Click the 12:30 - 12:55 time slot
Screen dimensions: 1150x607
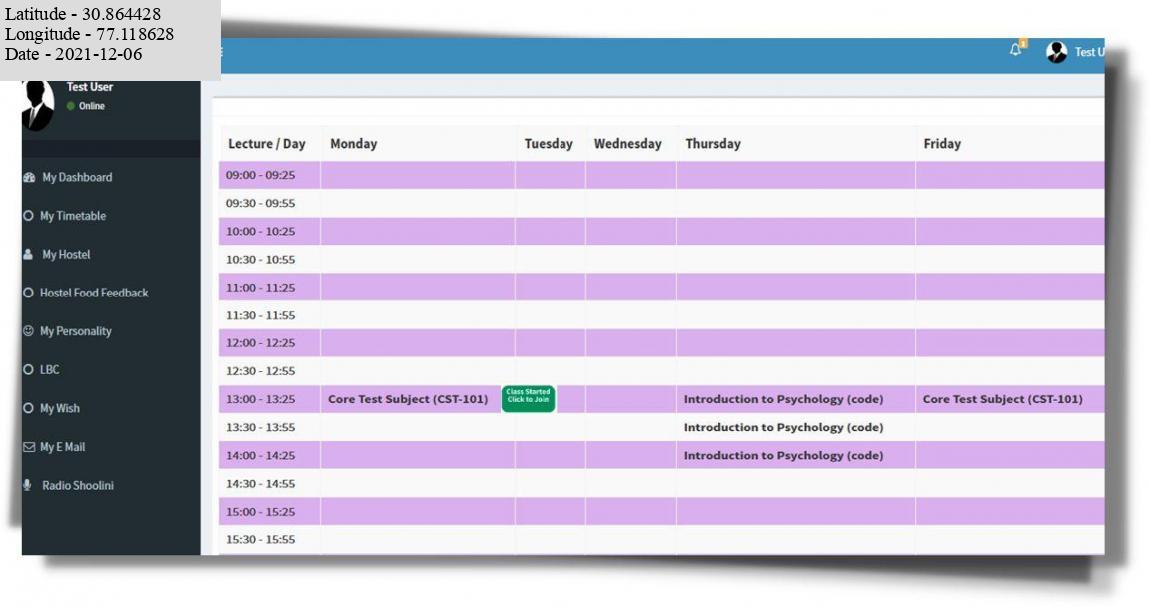[x=260, y=371]
